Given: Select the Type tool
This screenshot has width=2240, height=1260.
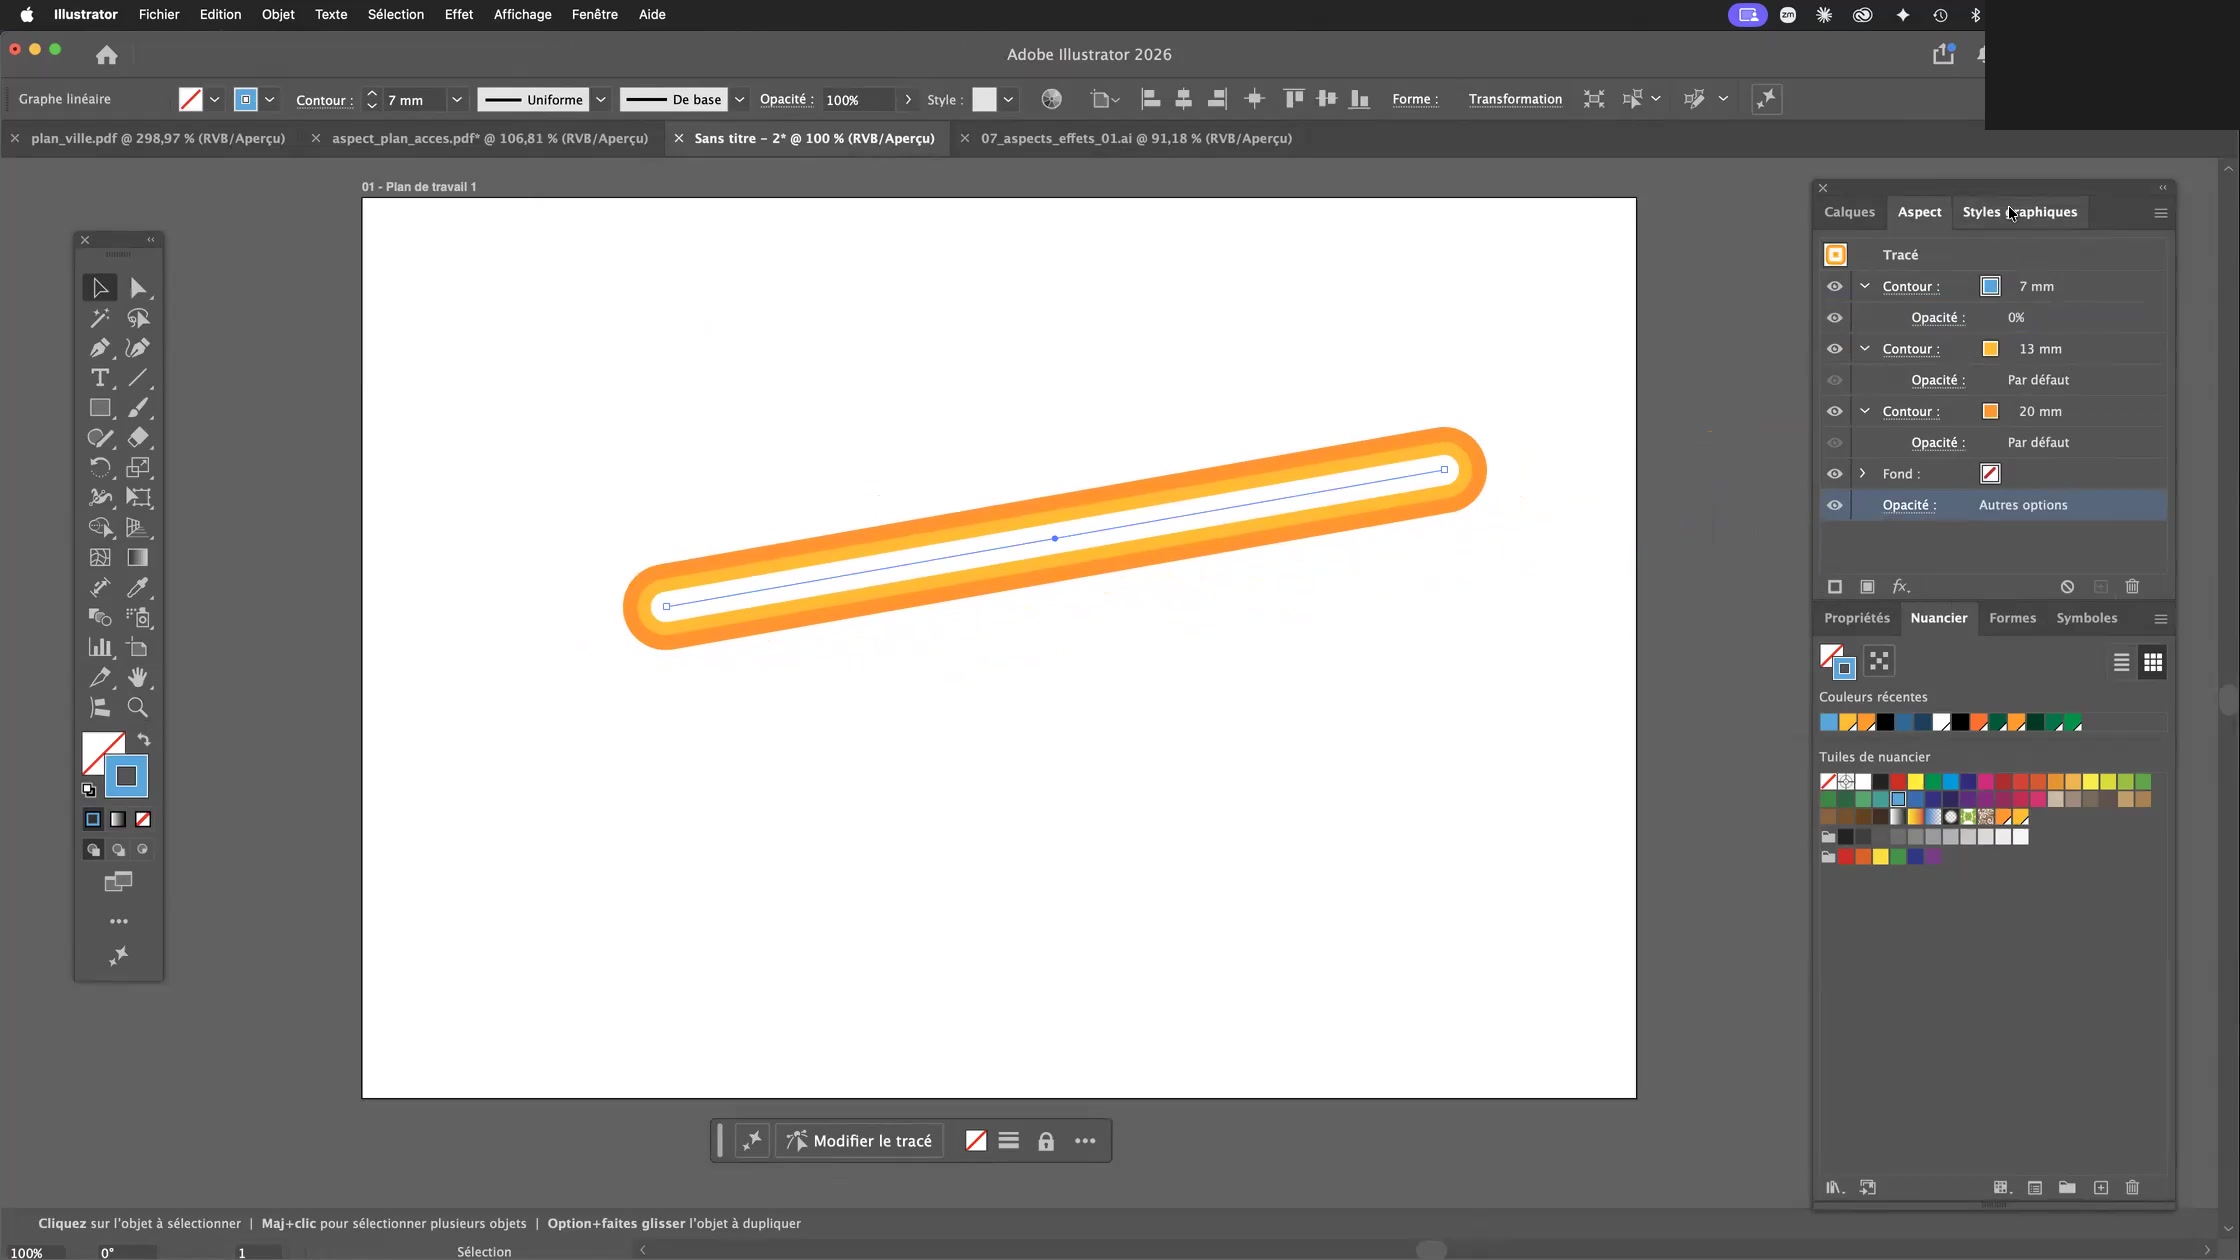Looking at the screenshot, I should 99,378.
